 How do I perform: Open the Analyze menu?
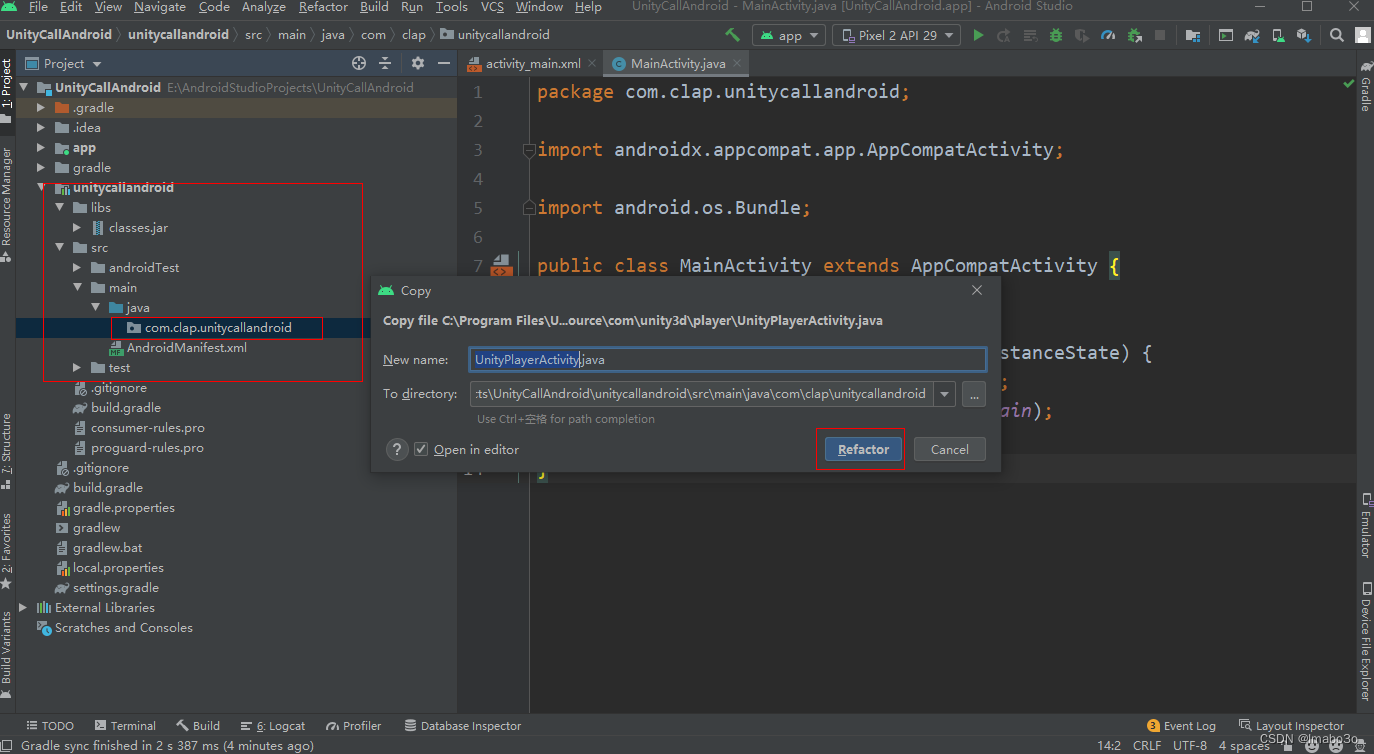point(264,7)
